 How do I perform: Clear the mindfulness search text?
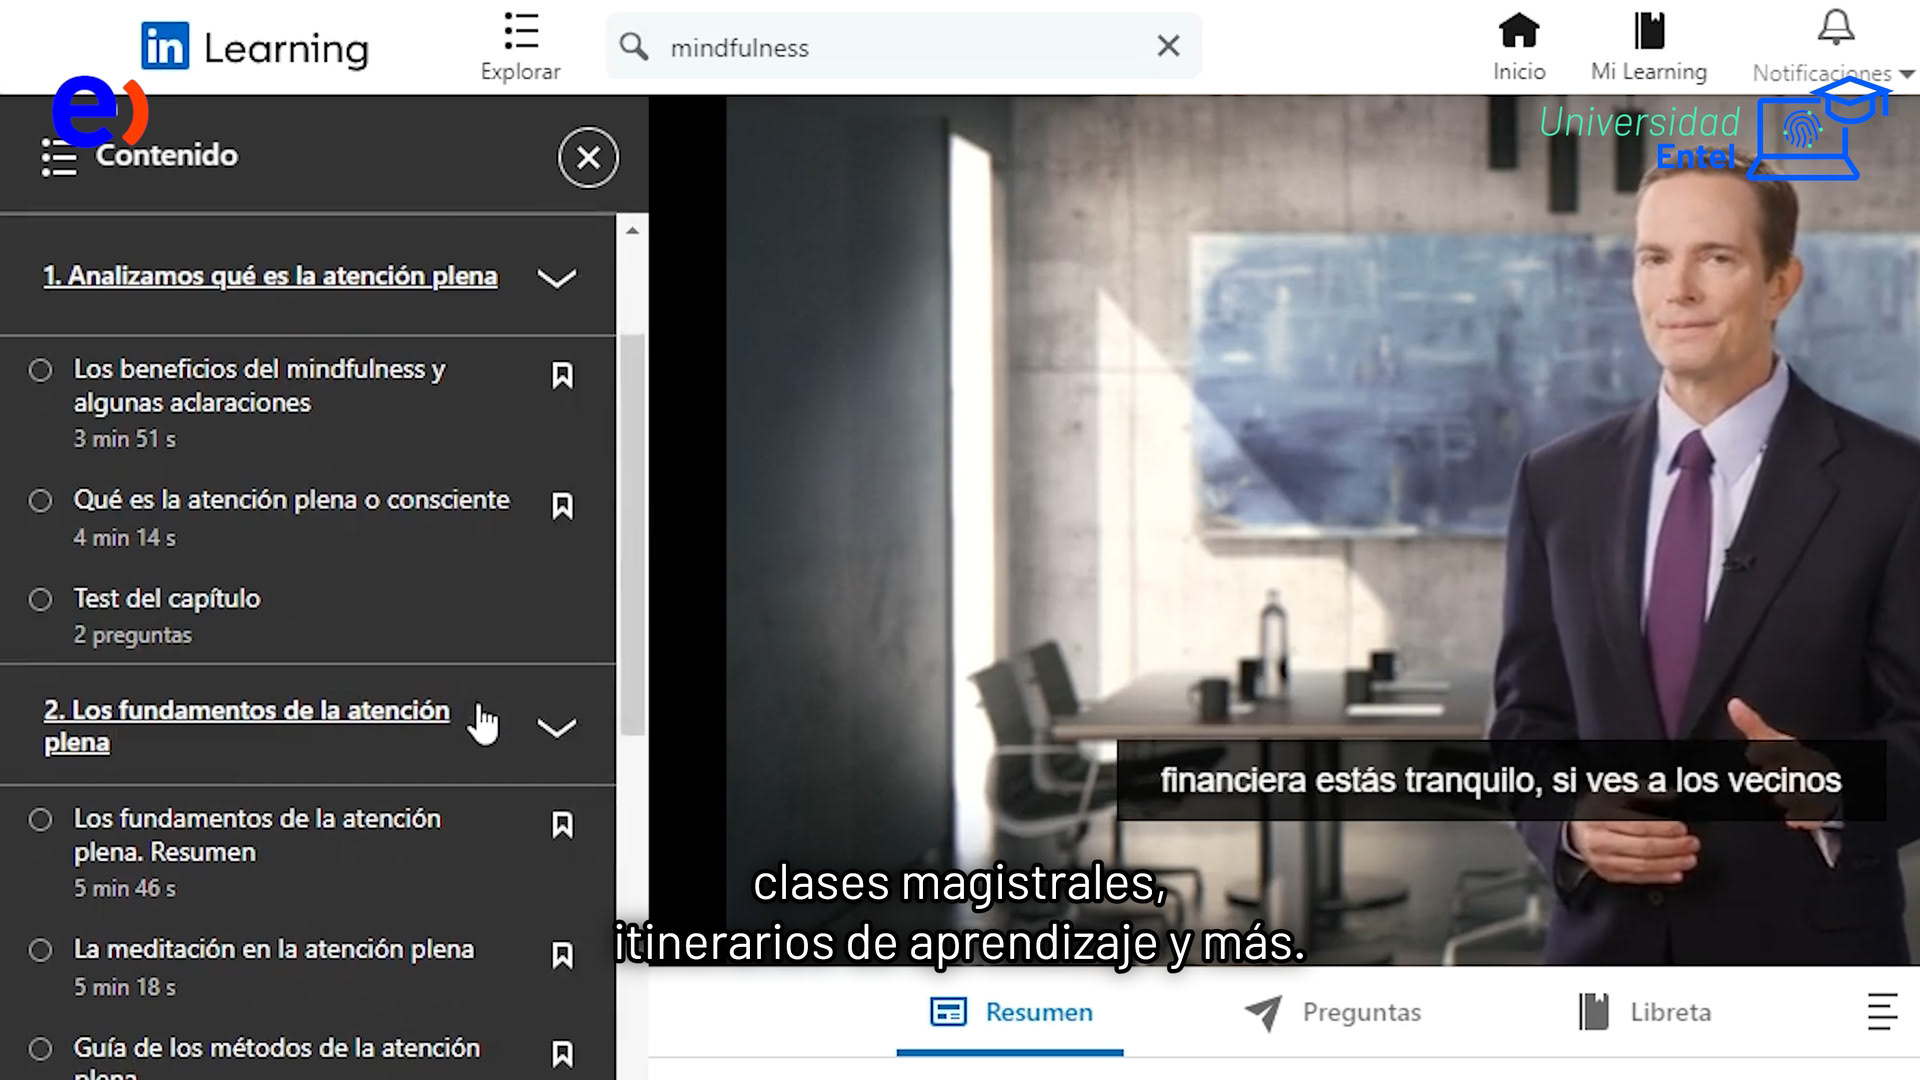pos(1168,46)
